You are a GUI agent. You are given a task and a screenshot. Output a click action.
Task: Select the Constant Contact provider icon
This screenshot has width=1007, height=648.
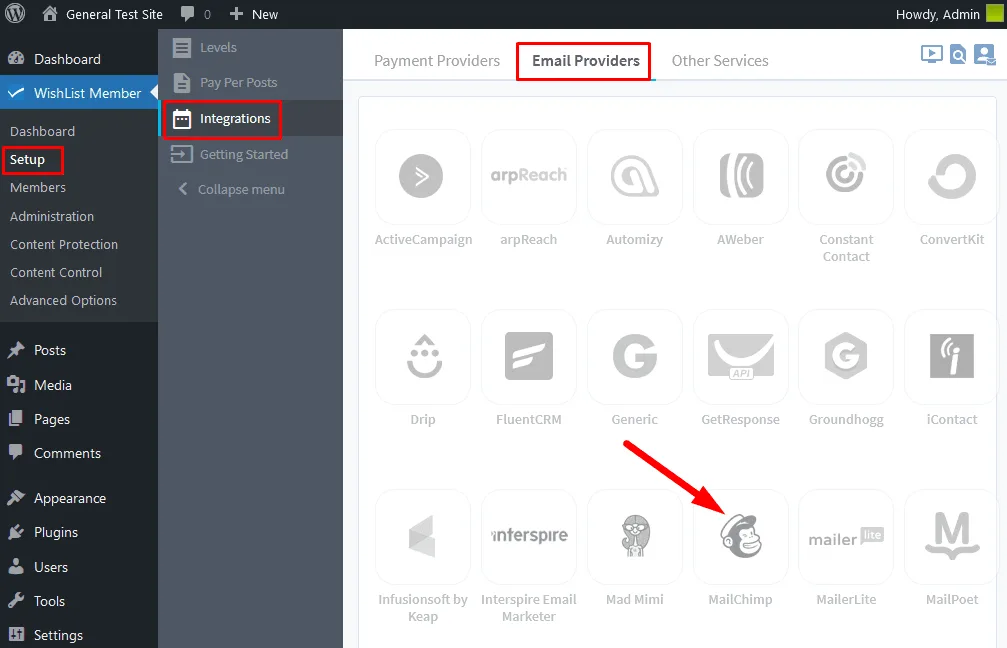point(846,172)
